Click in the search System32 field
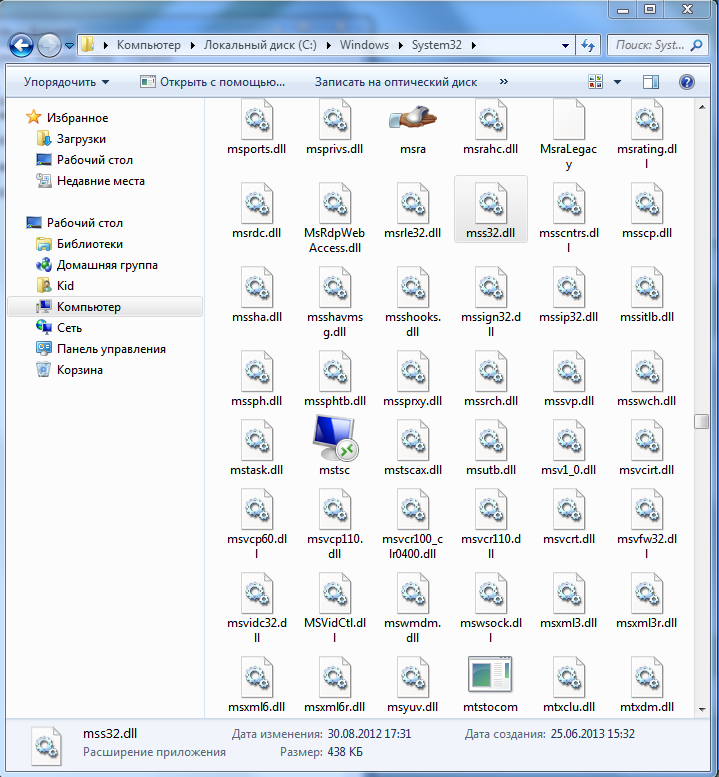 (658, 46)
